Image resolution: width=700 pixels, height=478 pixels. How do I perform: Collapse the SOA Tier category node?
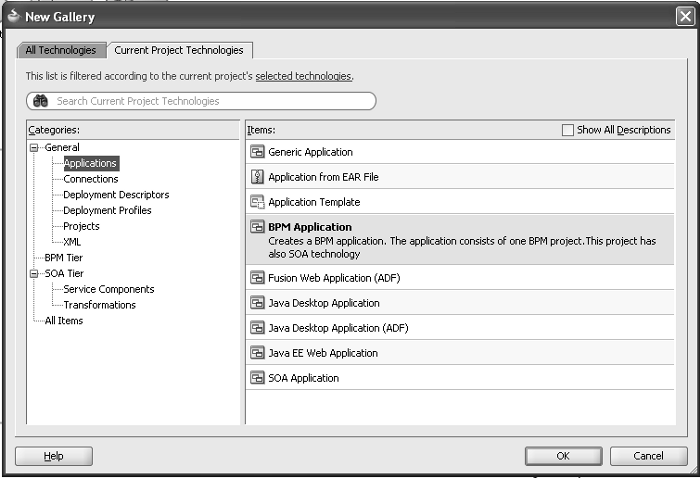[34, 274]
